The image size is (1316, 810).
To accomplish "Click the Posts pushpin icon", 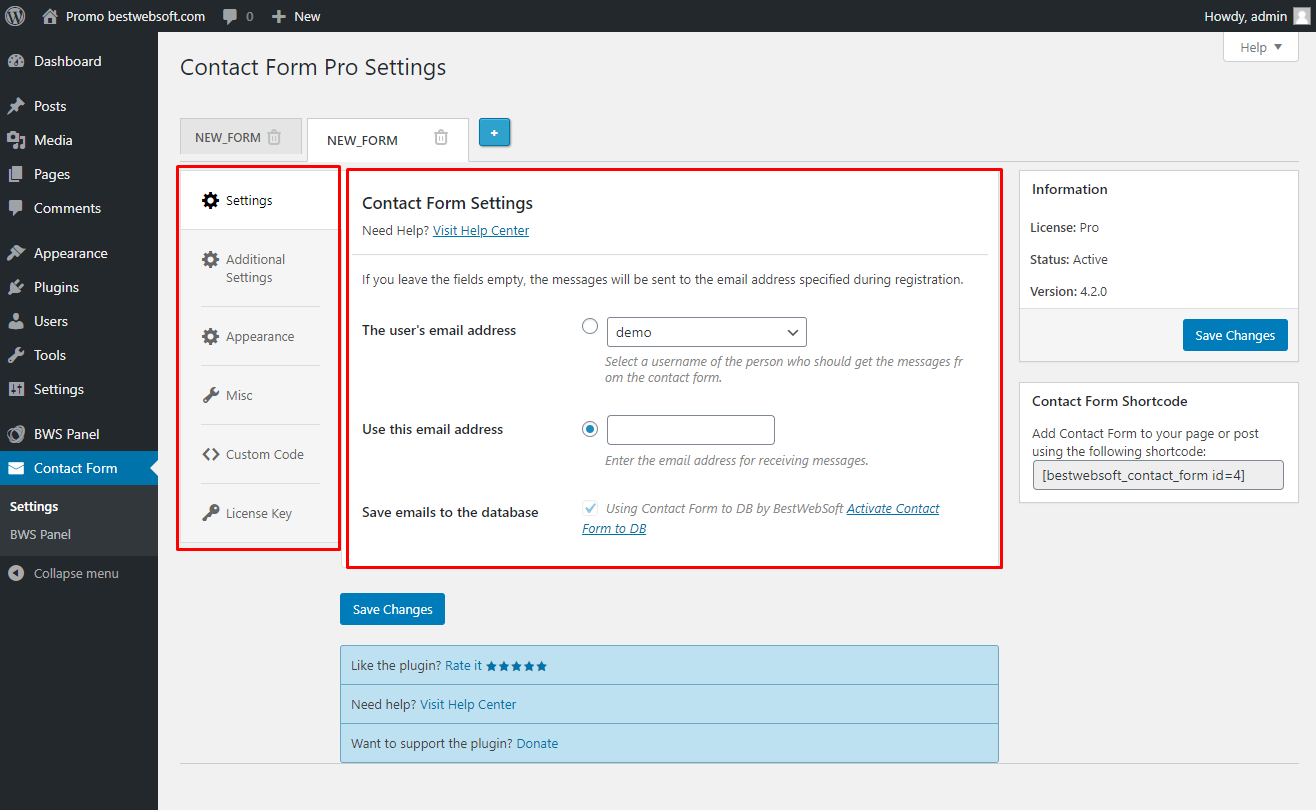I will [x=16, y=106].
